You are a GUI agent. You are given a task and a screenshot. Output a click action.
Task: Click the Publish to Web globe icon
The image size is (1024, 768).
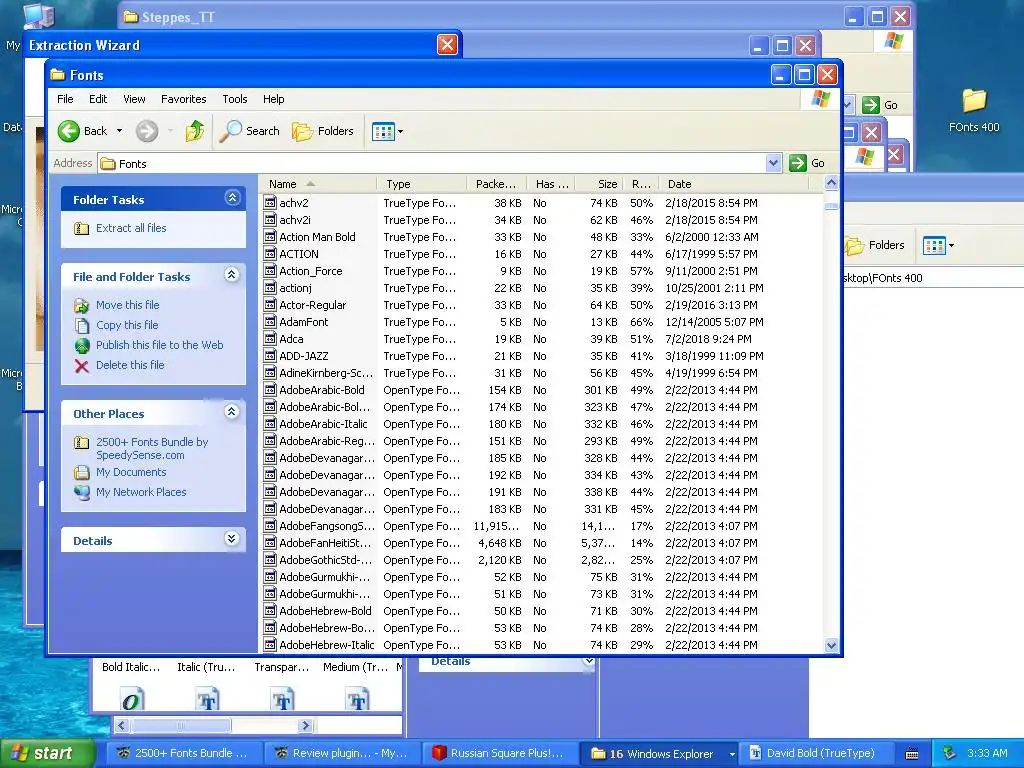pos(82,345)
